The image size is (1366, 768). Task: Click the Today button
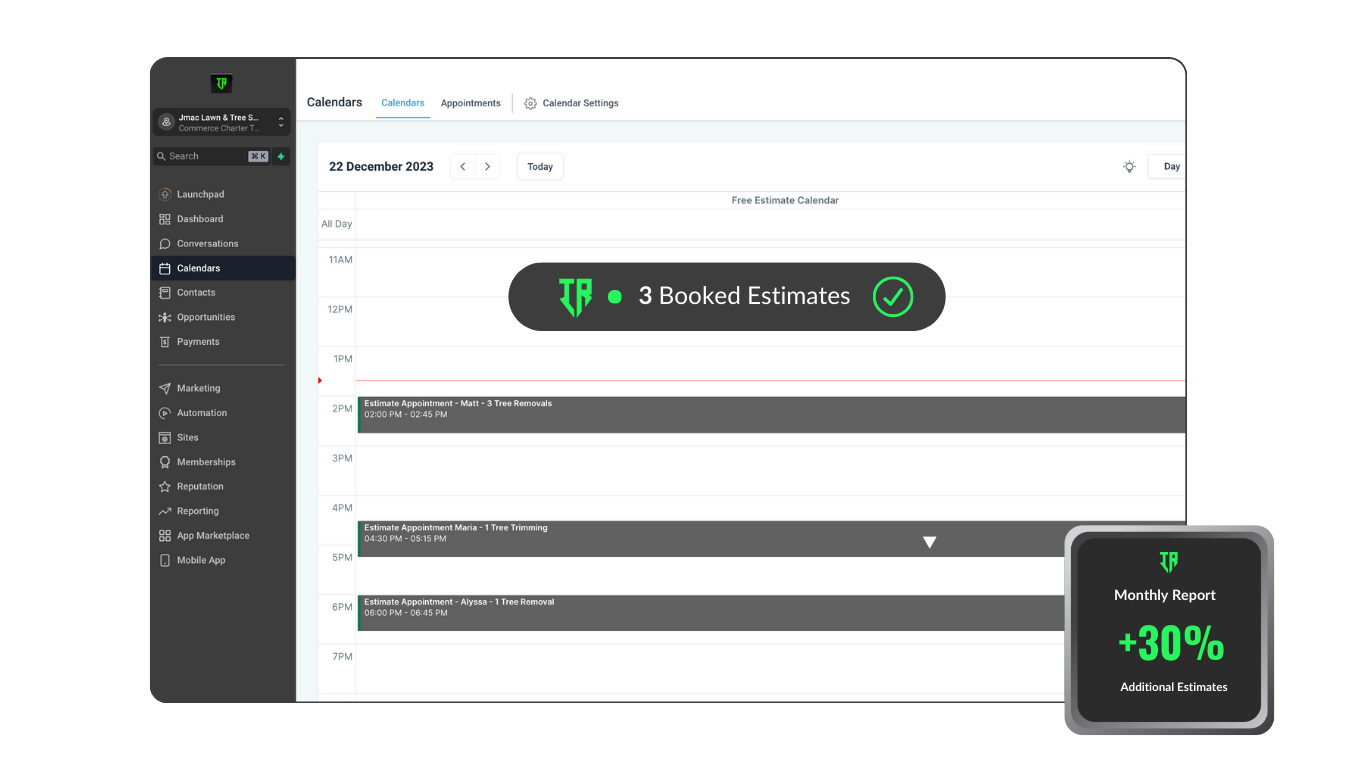pyautogui.click(x=540, y=167)
